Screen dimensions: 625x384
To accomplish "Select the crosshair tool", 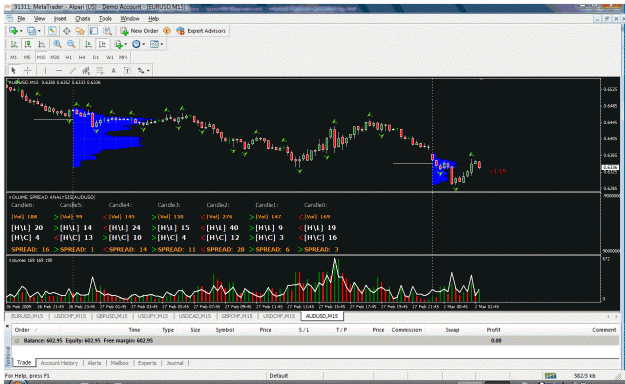I will click(x=28, y=71).
